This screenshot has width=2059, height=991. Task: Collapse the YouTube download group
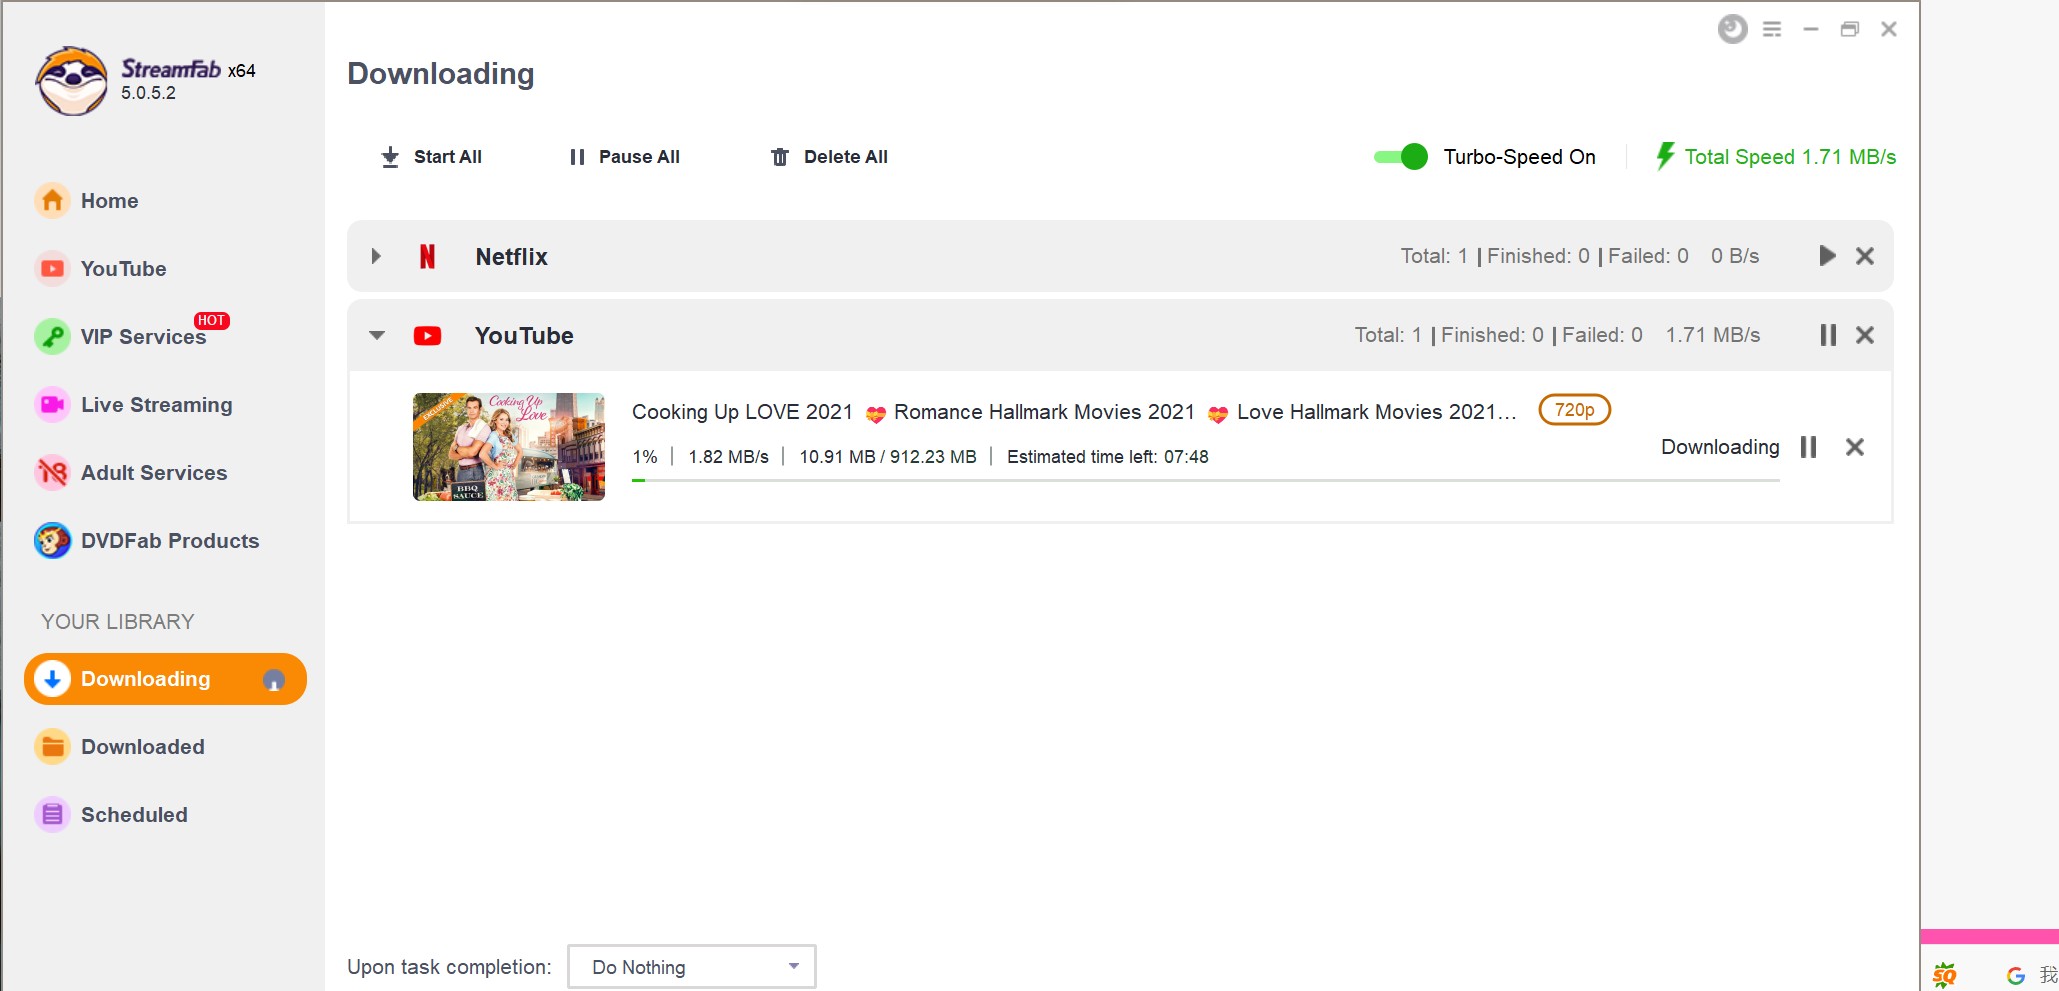pos(376,335)
